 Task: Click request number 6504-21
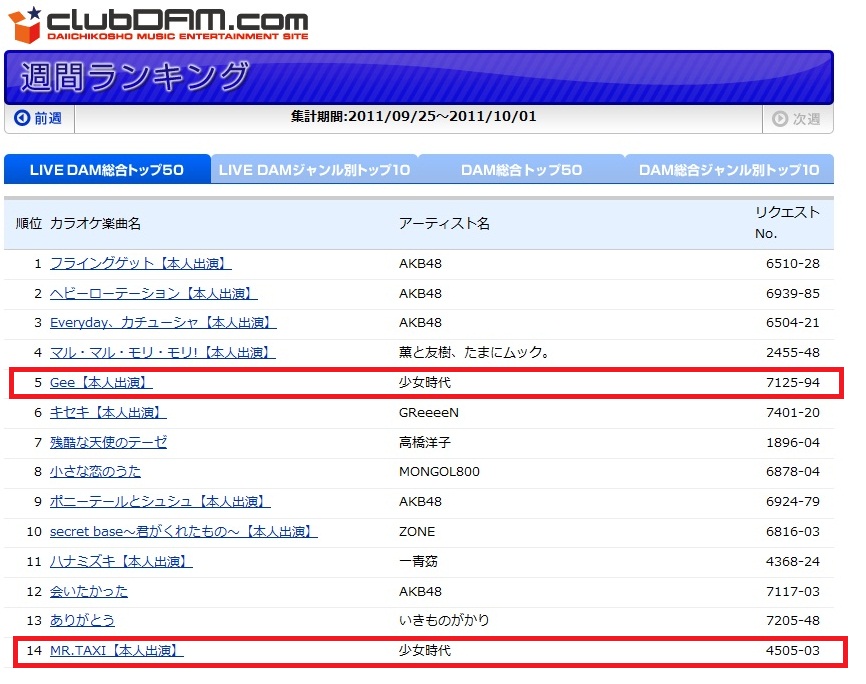[793, 323]
